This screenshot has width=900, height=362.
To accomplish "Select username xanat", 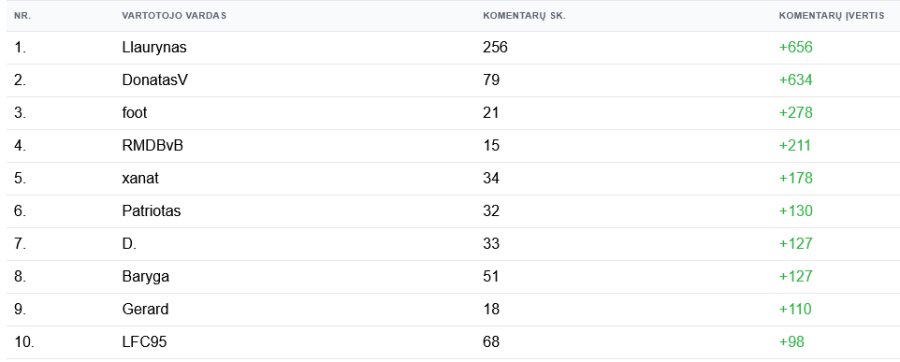I will (140, 178).
